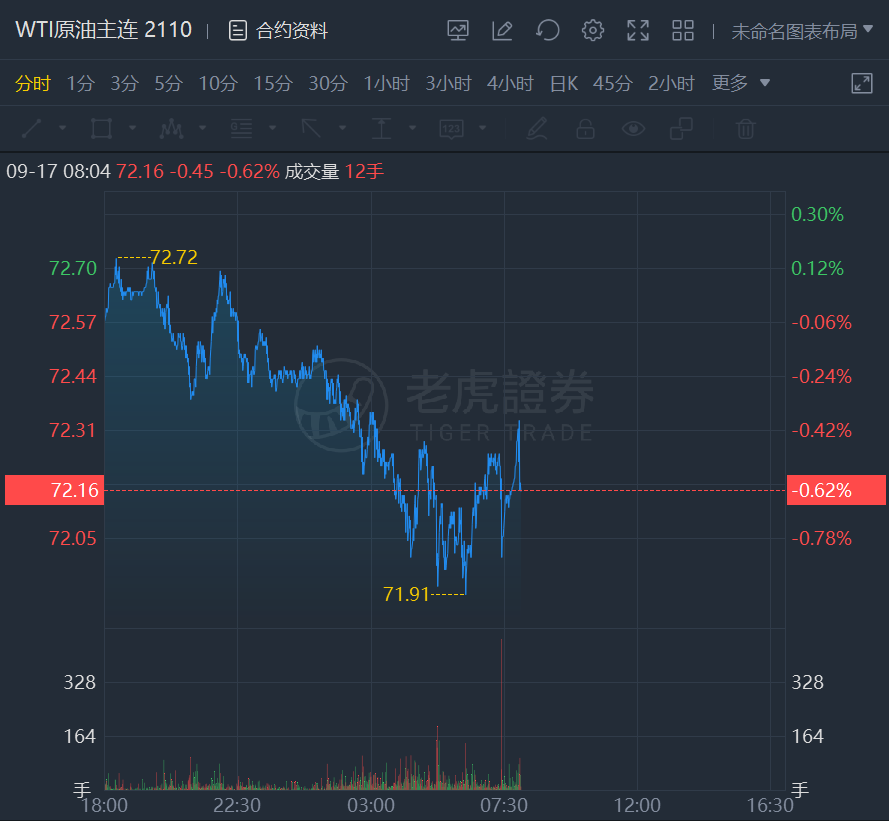
Task: Expand the line tool dropdown arrow
Action: (62, 128)
